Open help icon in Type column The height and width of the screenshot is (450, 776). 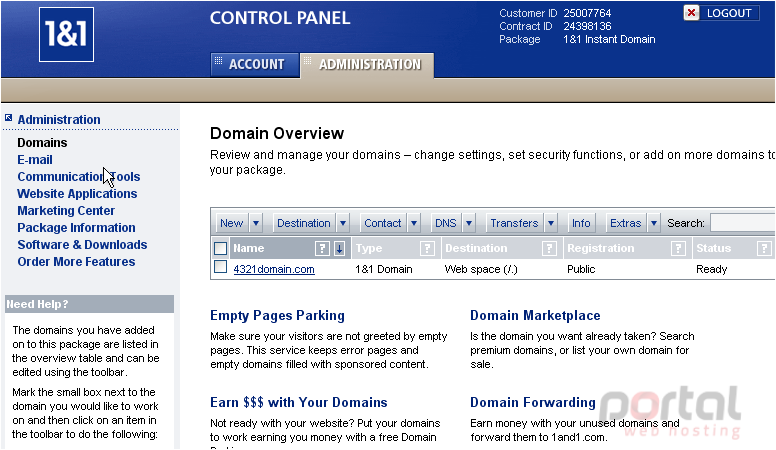point(427,249)
